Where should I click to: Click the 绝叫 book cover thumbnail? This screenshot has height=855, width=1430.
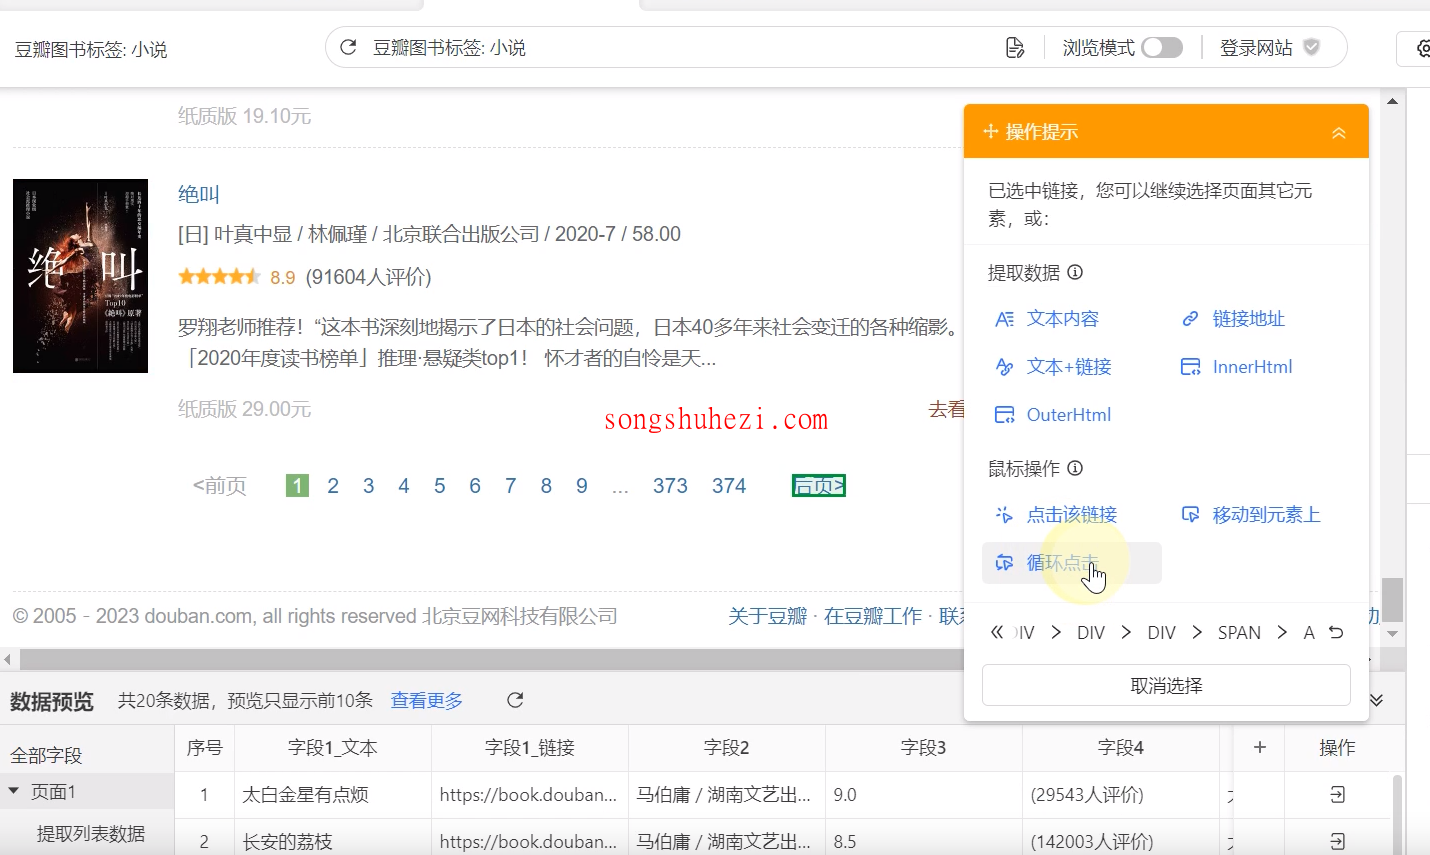tap(80, 276)
